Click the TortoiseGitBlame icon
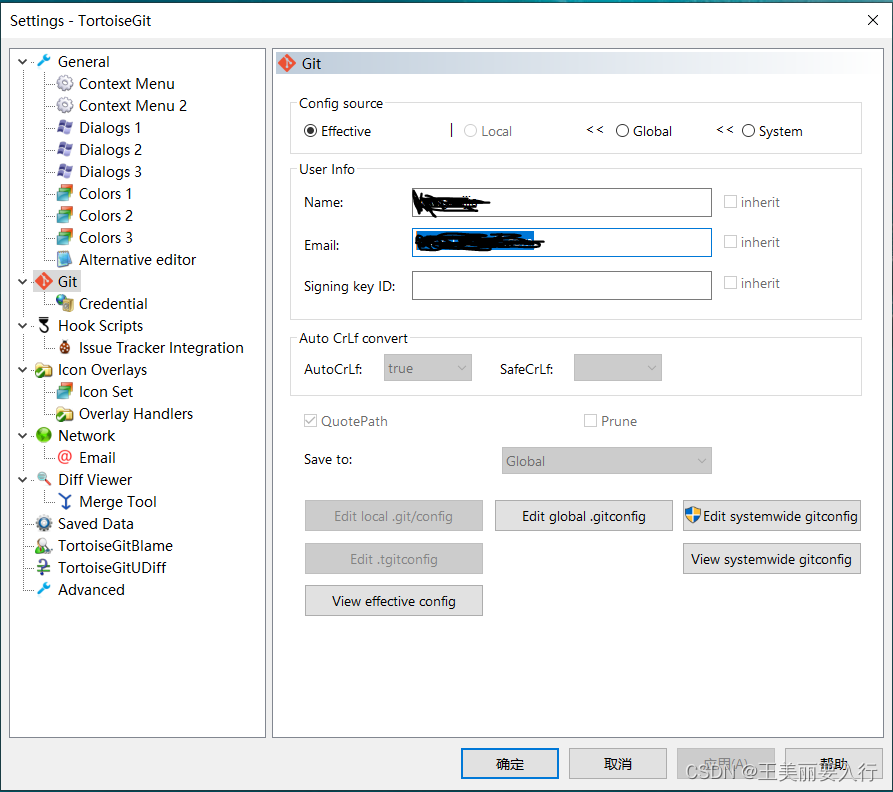The width and height of the screenshot is (893, 792). pos(44,545)
